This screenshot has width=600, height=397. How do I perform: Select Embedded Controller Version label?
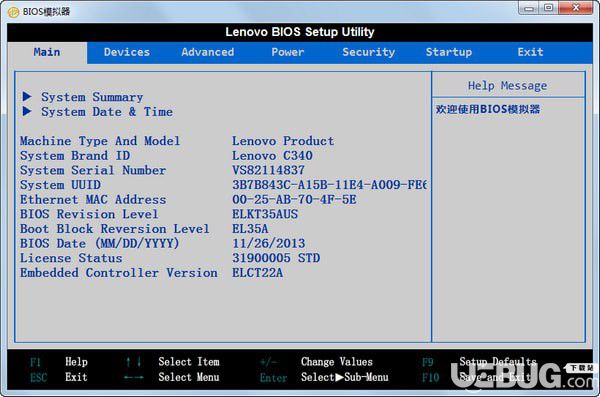[119, 273]
